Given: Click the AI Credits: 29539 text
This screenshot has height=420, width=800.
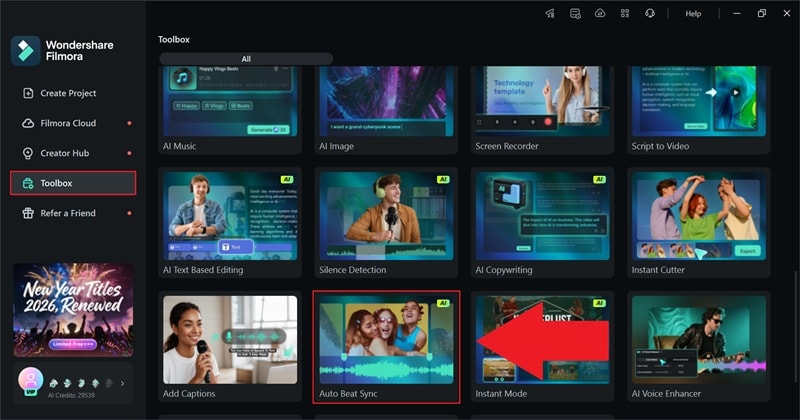Looking at the screenshot, I should click(71, 396).
